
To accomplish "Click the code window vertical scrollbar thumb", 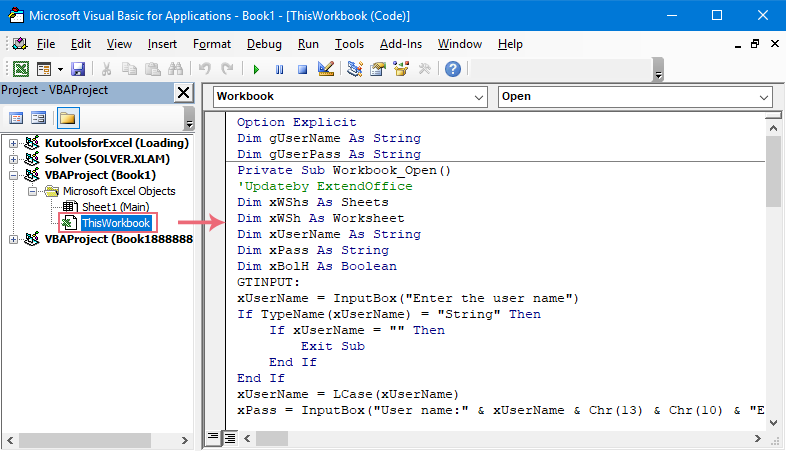I will pyautogui.click(x=773, y=171).
